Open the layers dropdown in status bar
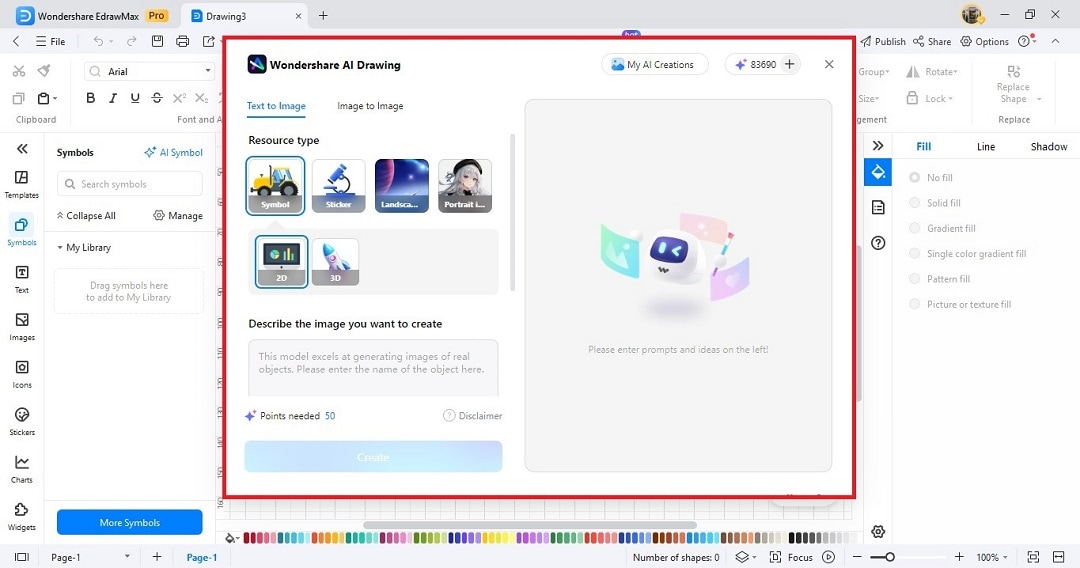 (x=745, y=557)
